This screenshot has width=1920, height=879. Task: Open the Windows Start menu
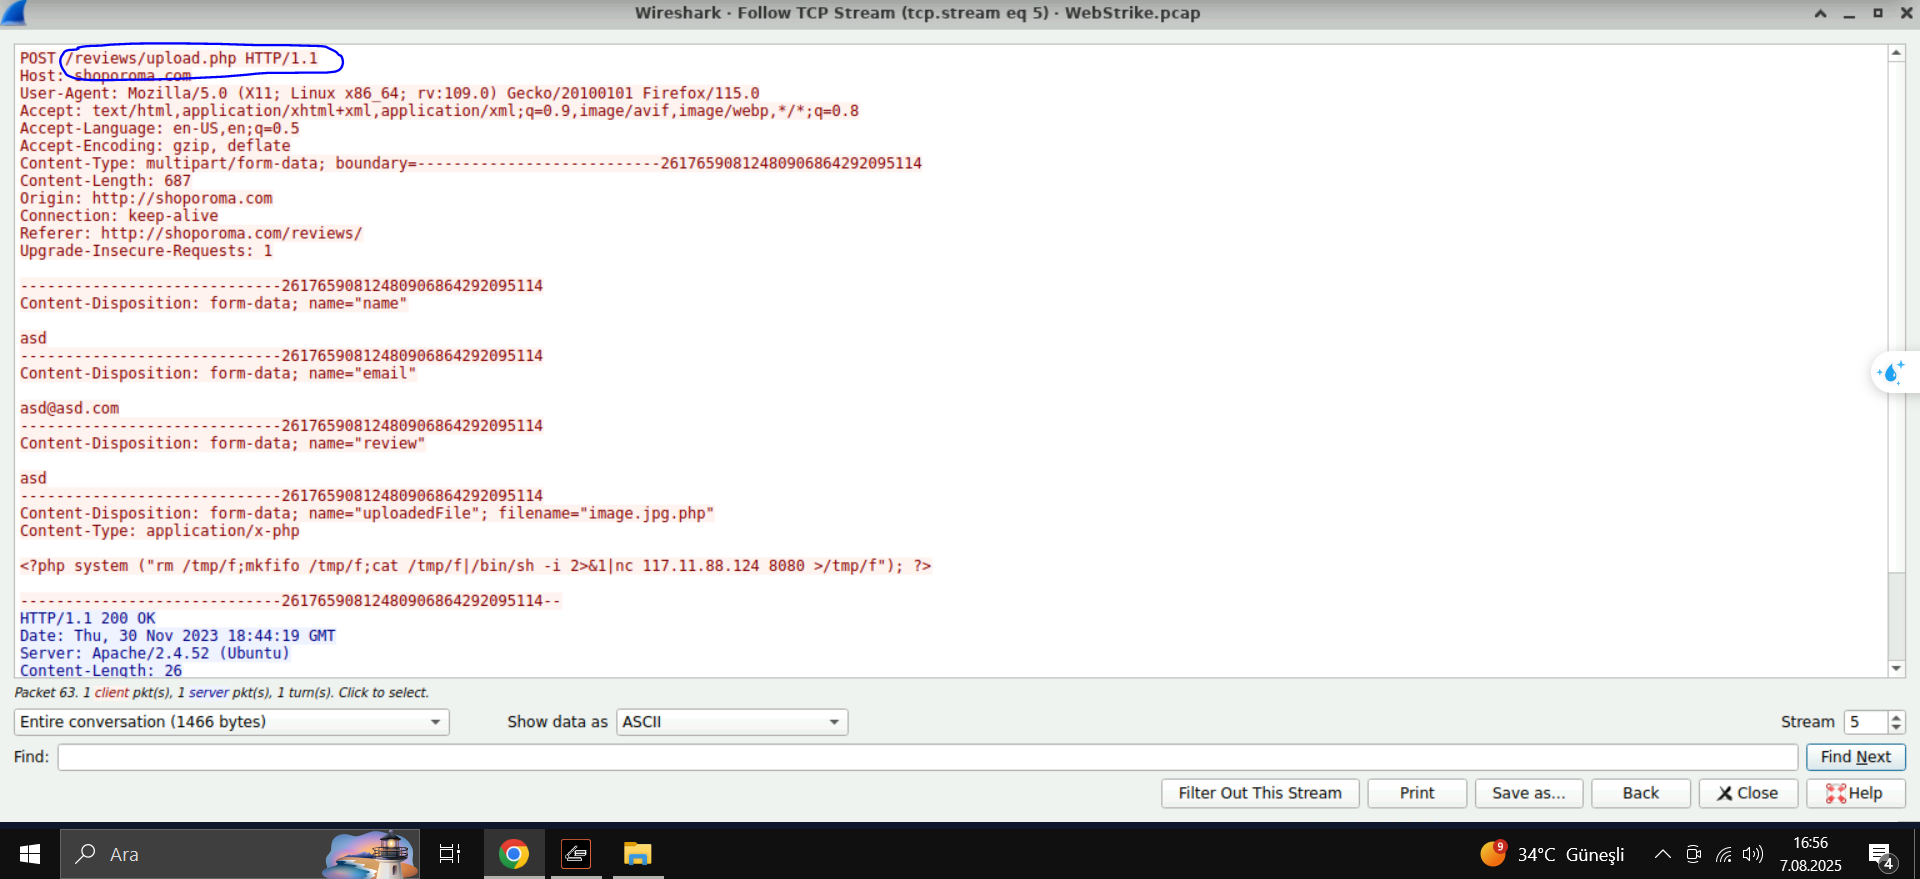30,854
